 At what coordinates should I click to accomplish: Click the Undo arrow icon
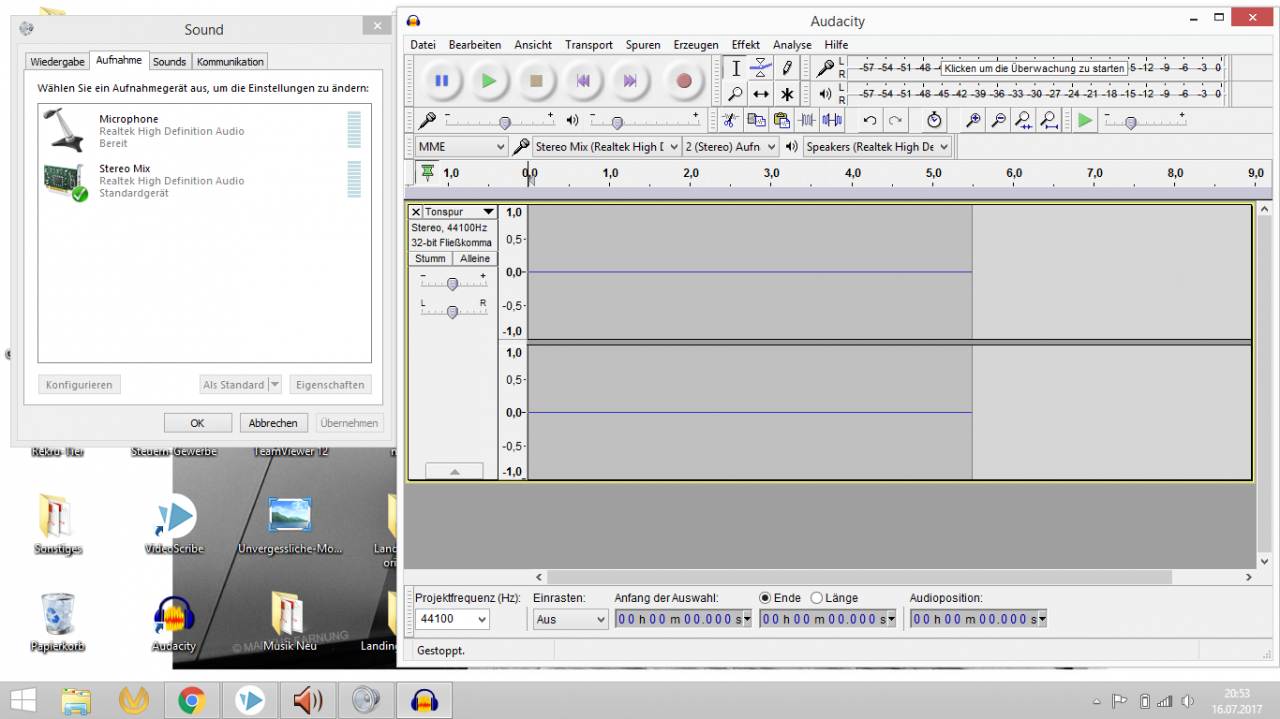[x=870, y=121]
